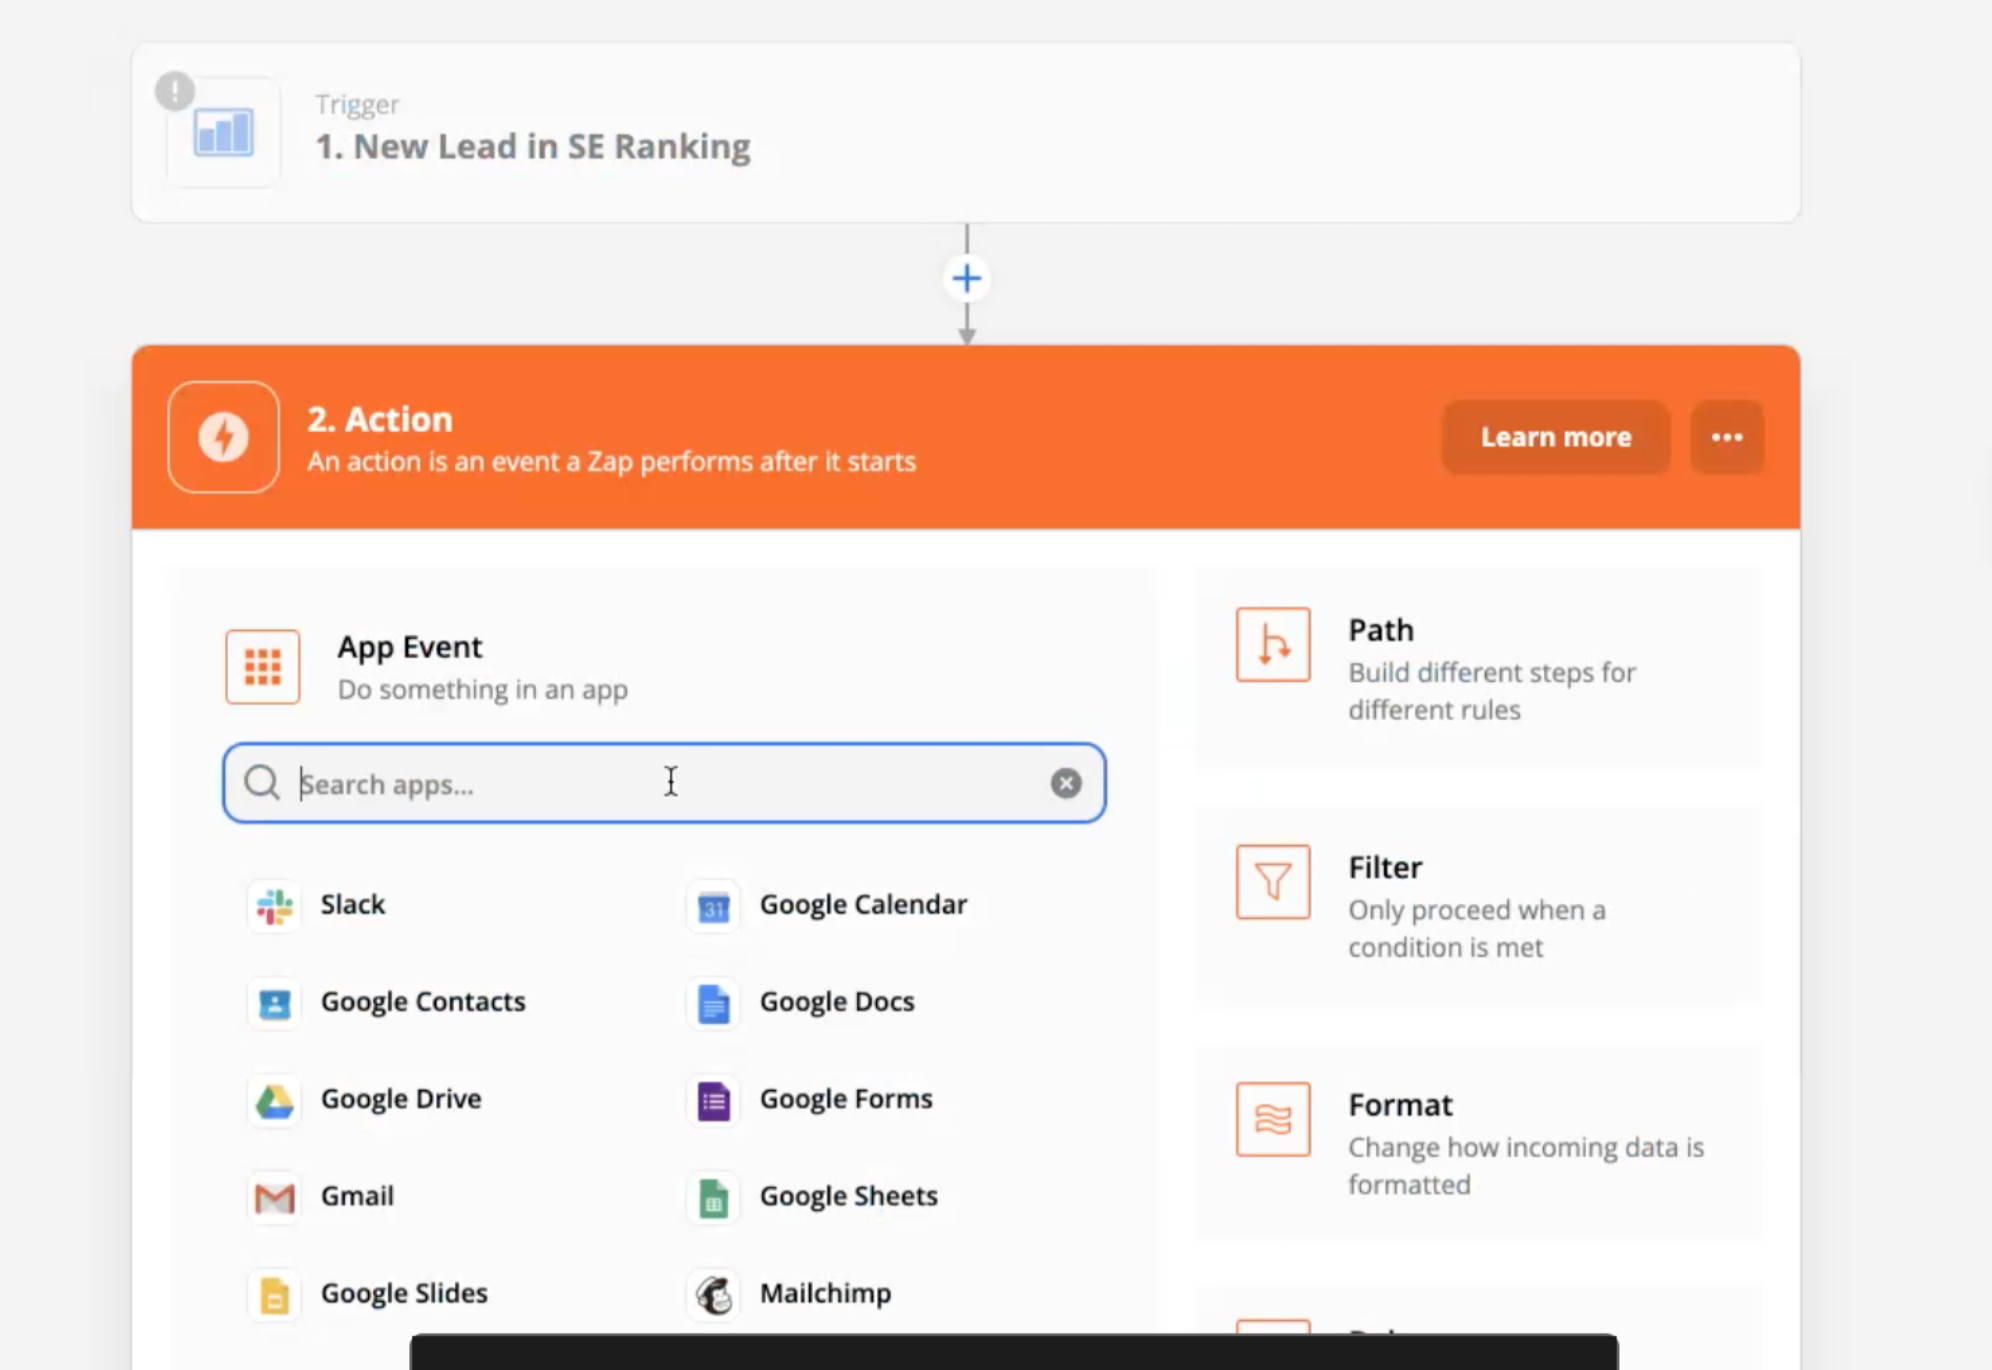This screenshot has width=1992, height=1370.
Task: Click 'Do something in an app' subtitle
Action: tap(483, 689)
